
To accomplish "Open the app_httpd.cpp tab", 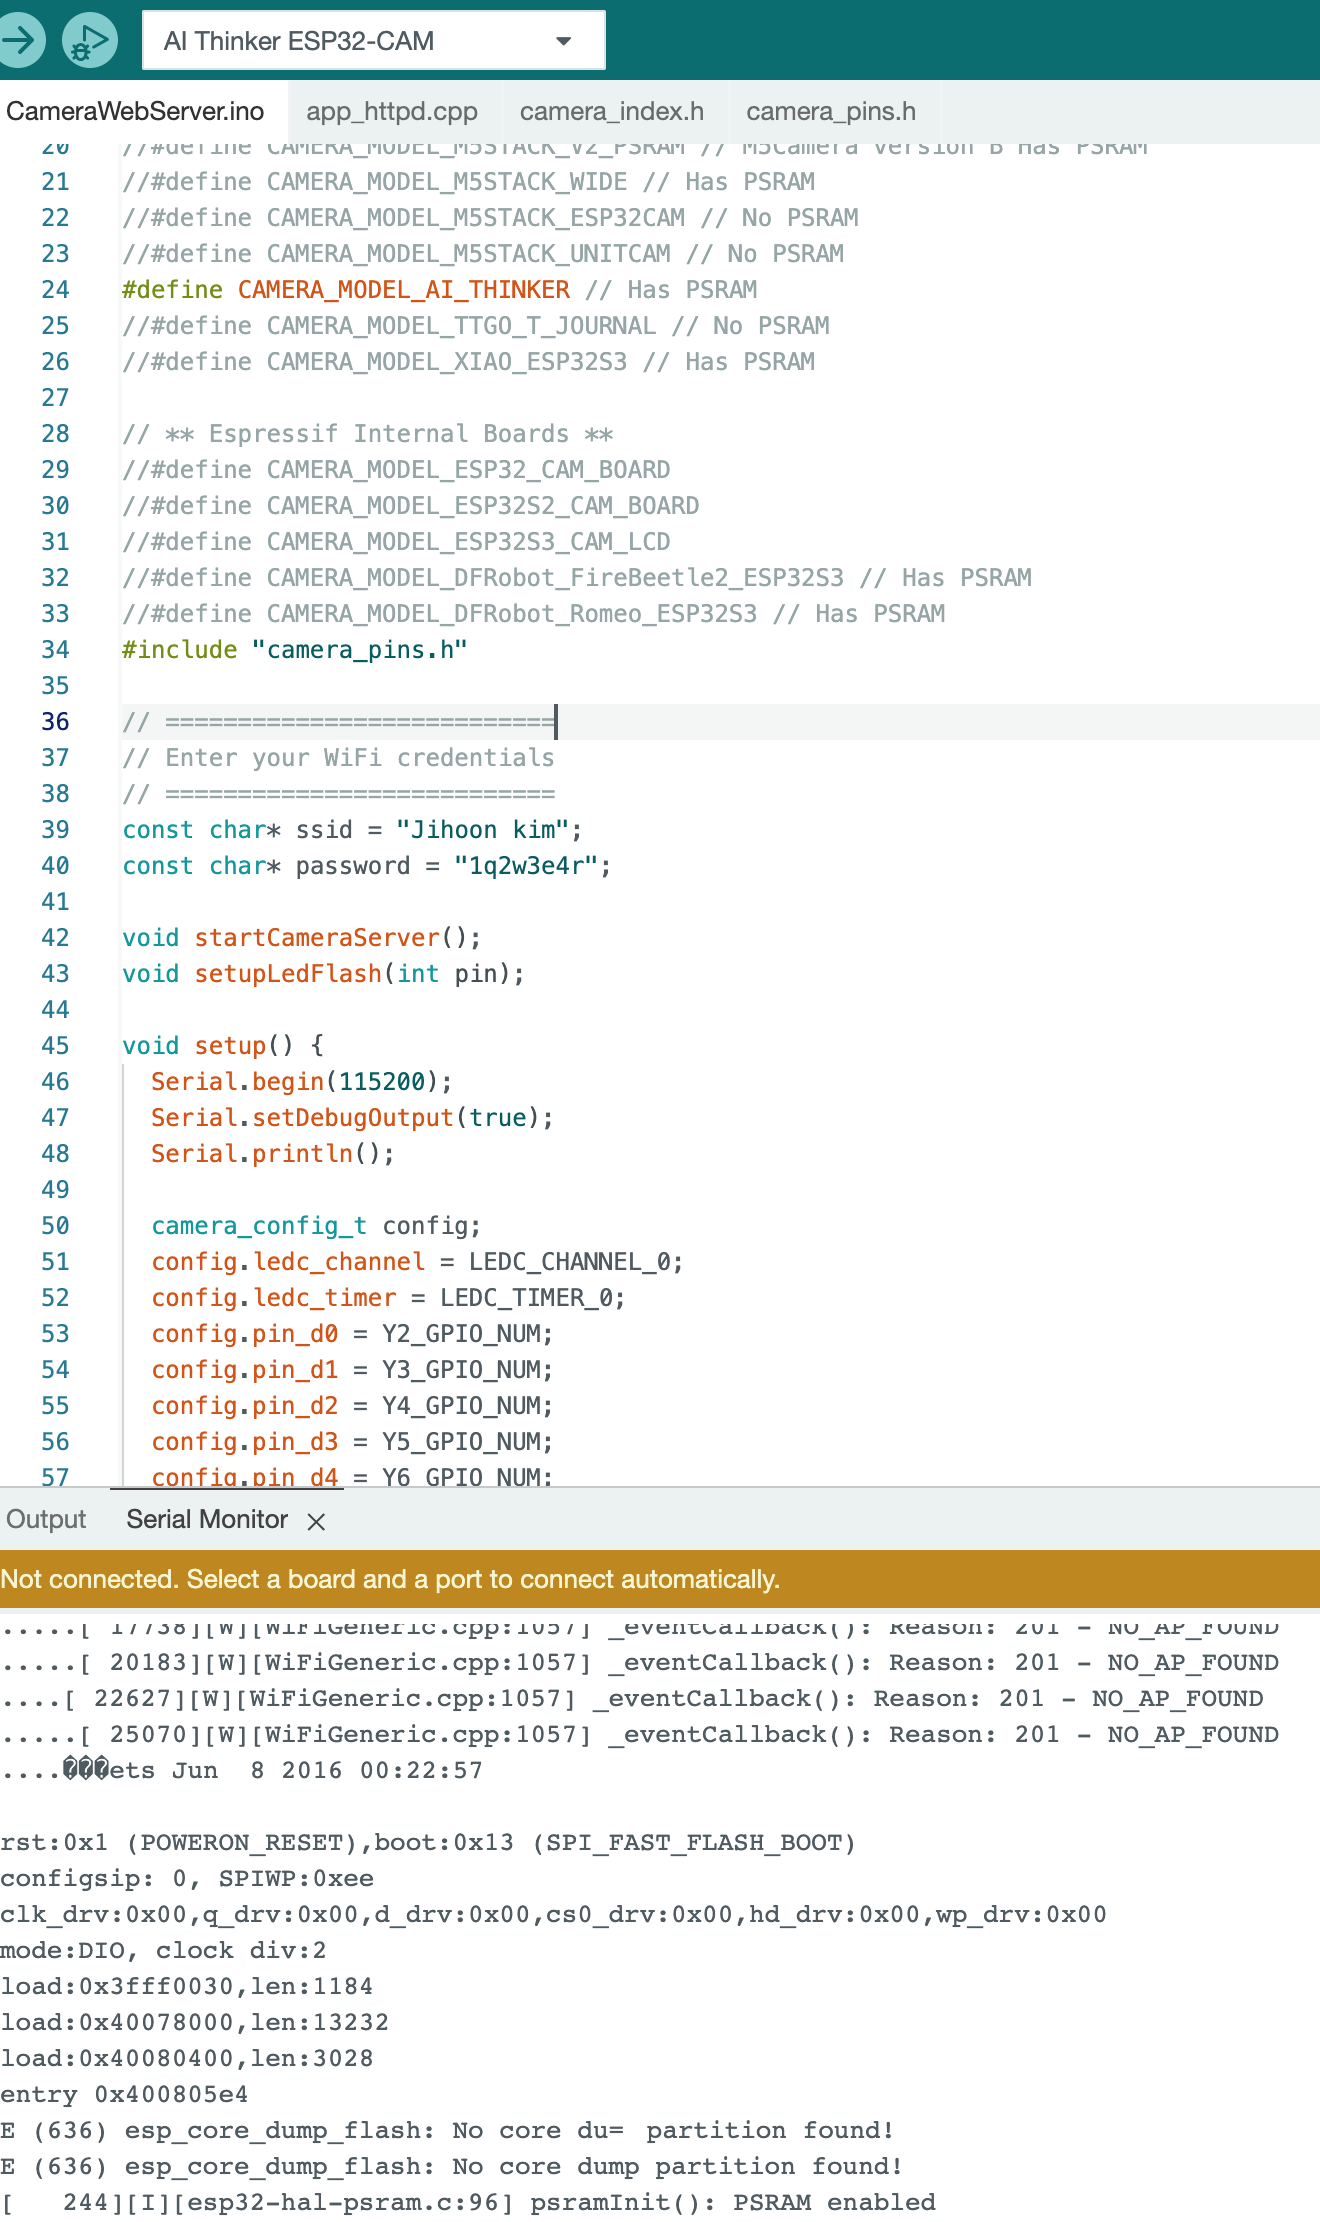I will pyautogui.click(x=391, y=111).
